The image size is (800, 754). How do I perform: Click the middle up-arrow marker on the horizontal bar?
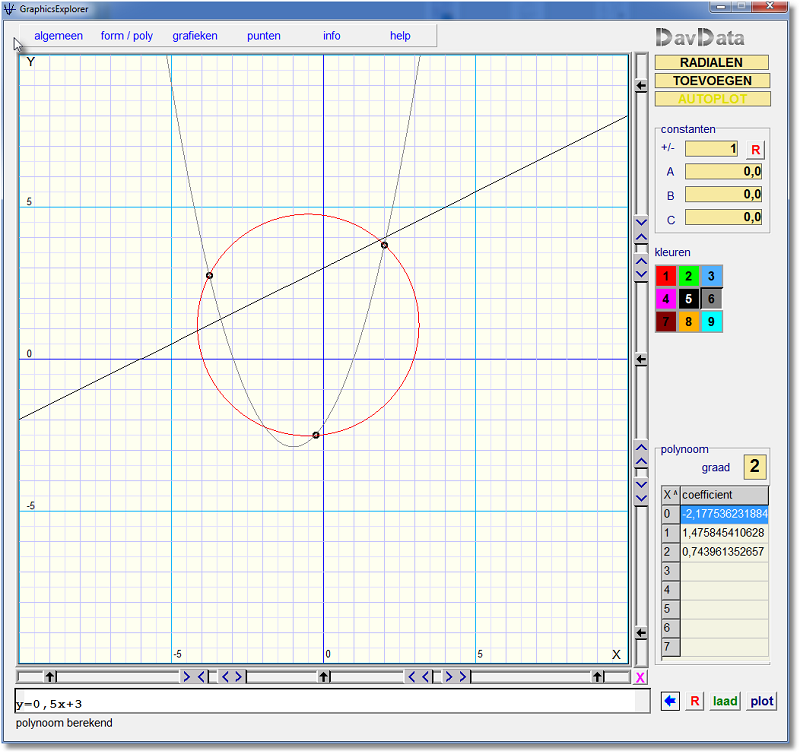323,677
